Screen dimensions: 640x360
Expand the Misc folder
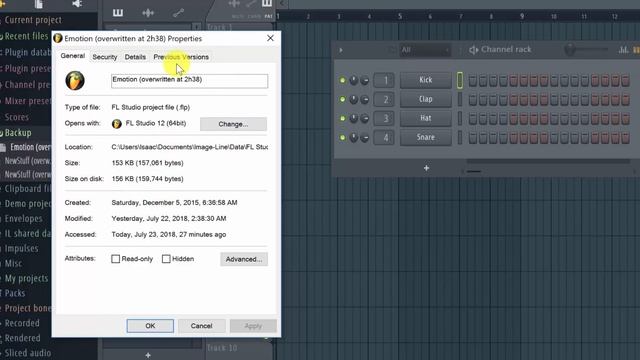[x=13, y=263]
